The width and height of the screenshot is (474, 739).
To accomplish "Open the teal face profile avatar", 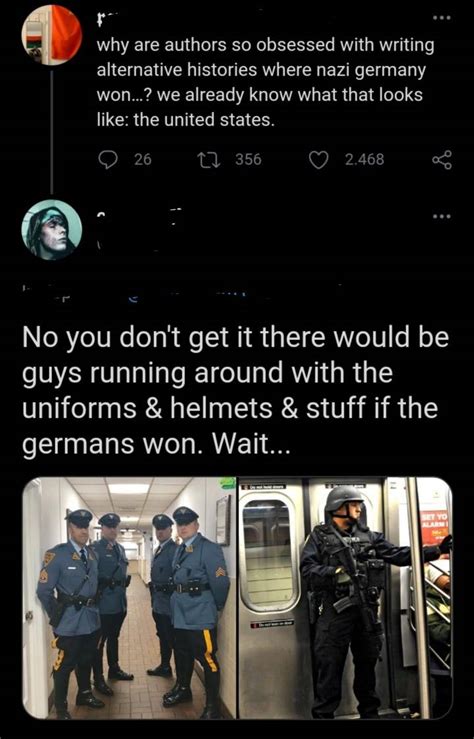I will 52,230.
